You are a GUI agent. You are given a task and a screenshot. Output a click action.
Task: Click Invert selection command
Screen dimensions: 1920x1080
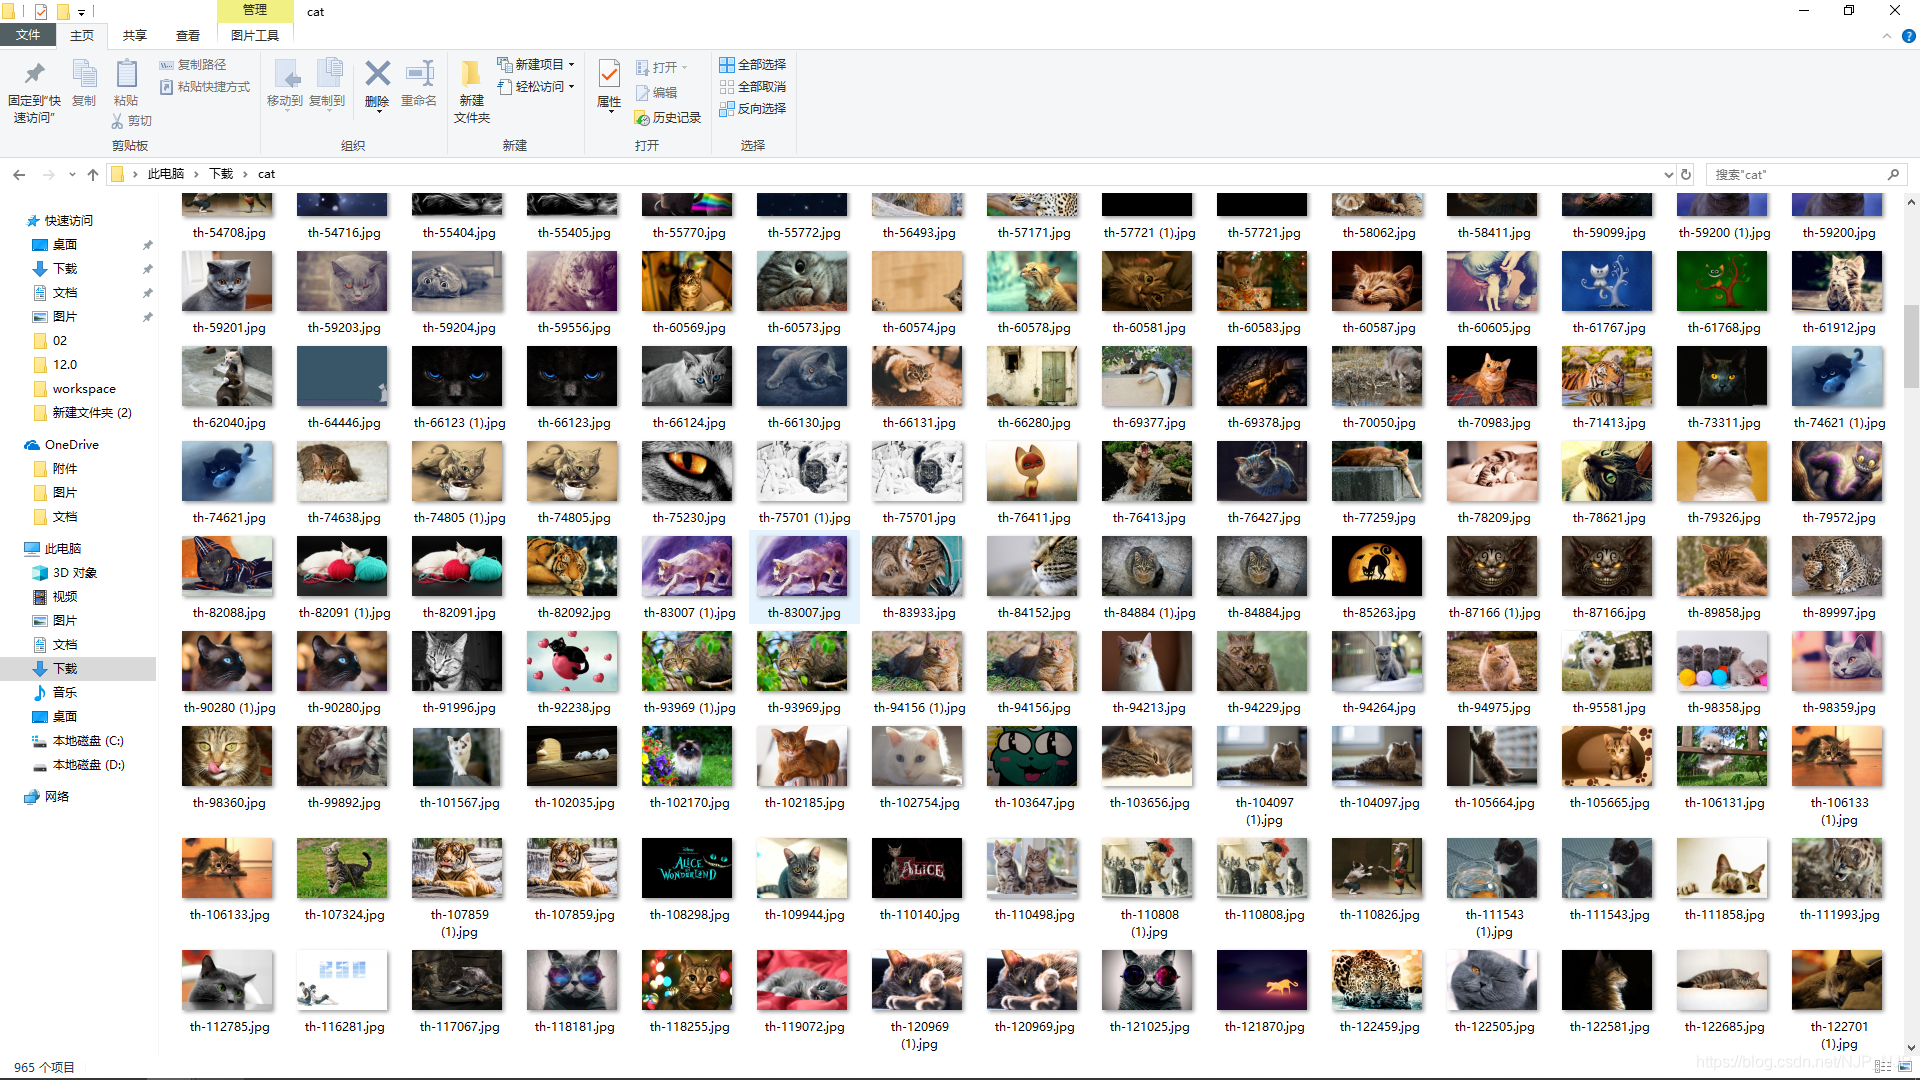[752, 109]
